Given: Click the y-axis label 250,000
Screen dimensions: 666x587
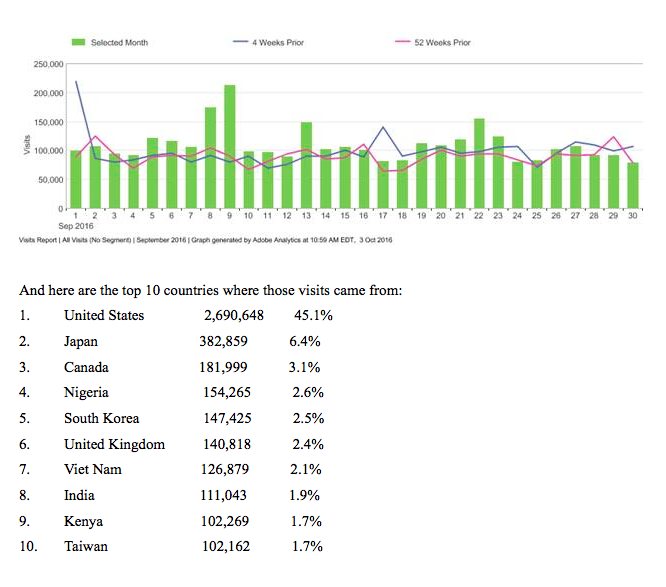Looking at the screenshot, I should point(48,64).
